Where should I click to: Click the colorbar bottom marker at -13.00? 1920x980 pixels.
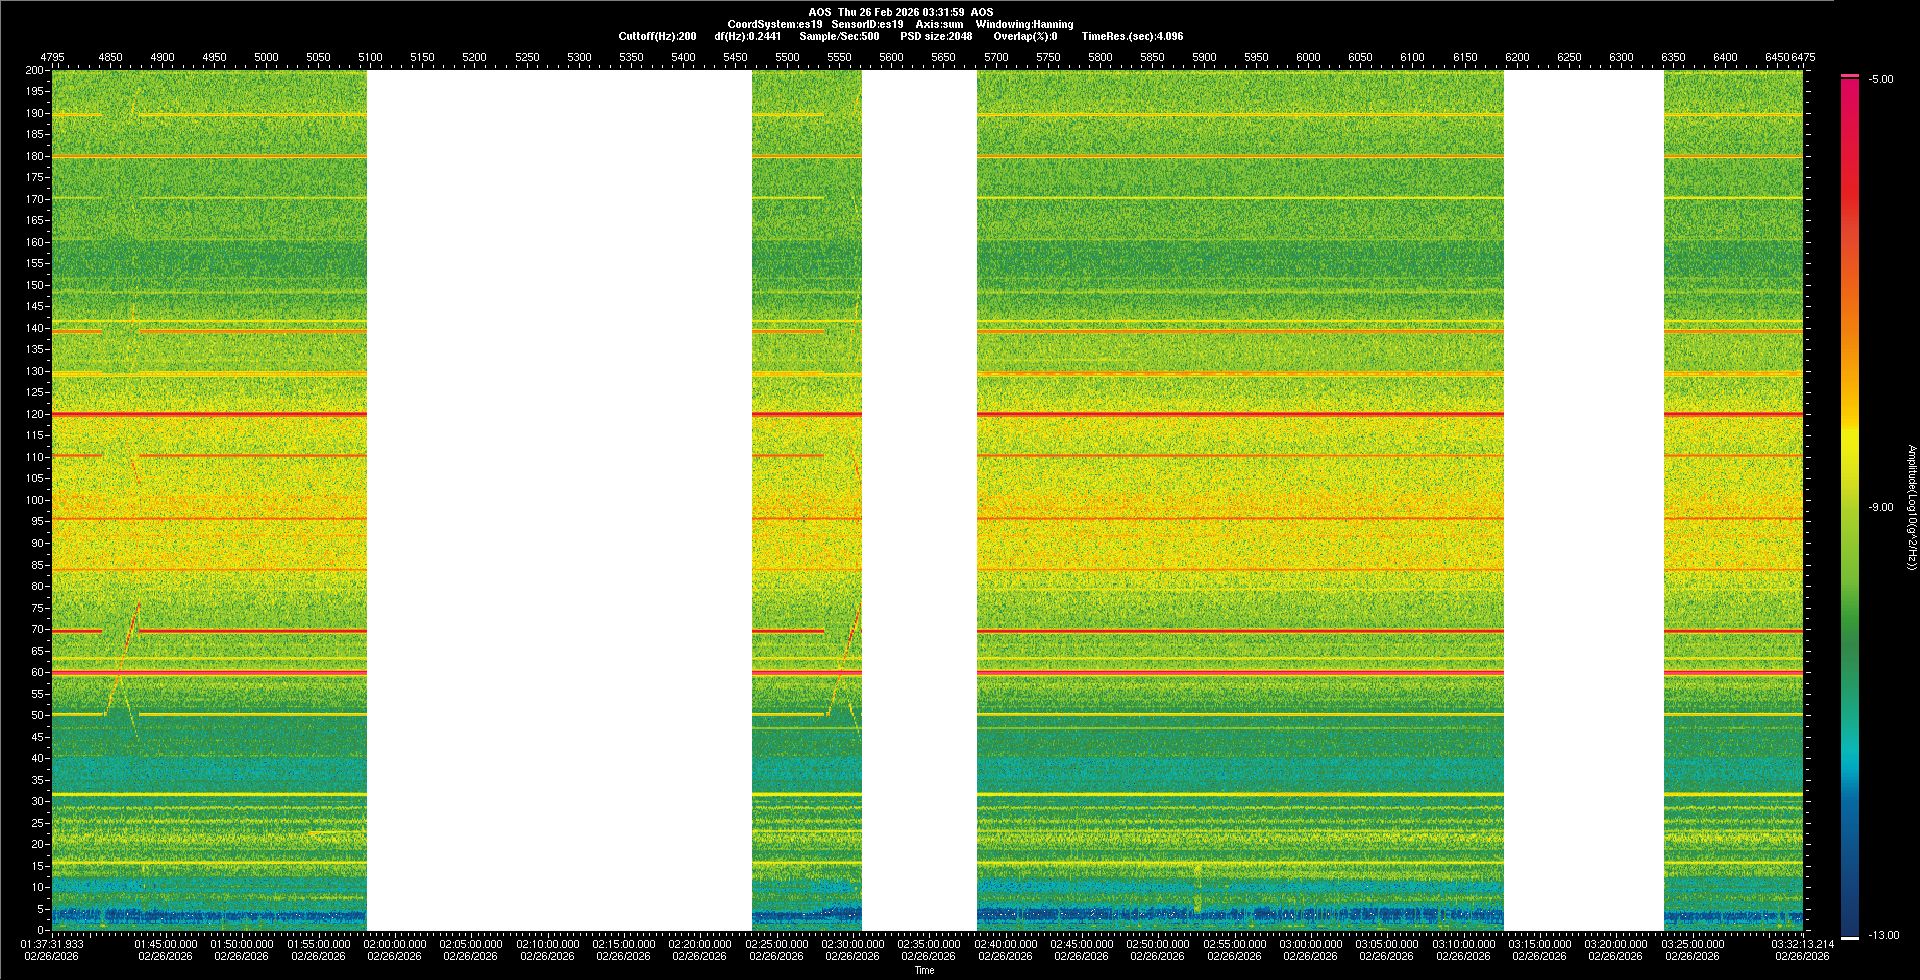(1850, 937)
